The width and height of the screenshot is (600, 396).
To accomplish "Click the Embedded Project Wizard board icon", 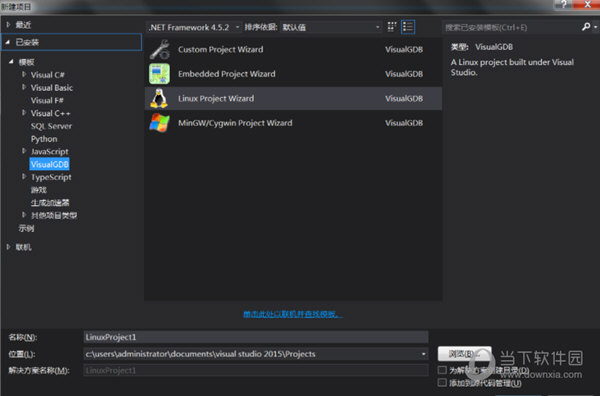I will point(159,74).
